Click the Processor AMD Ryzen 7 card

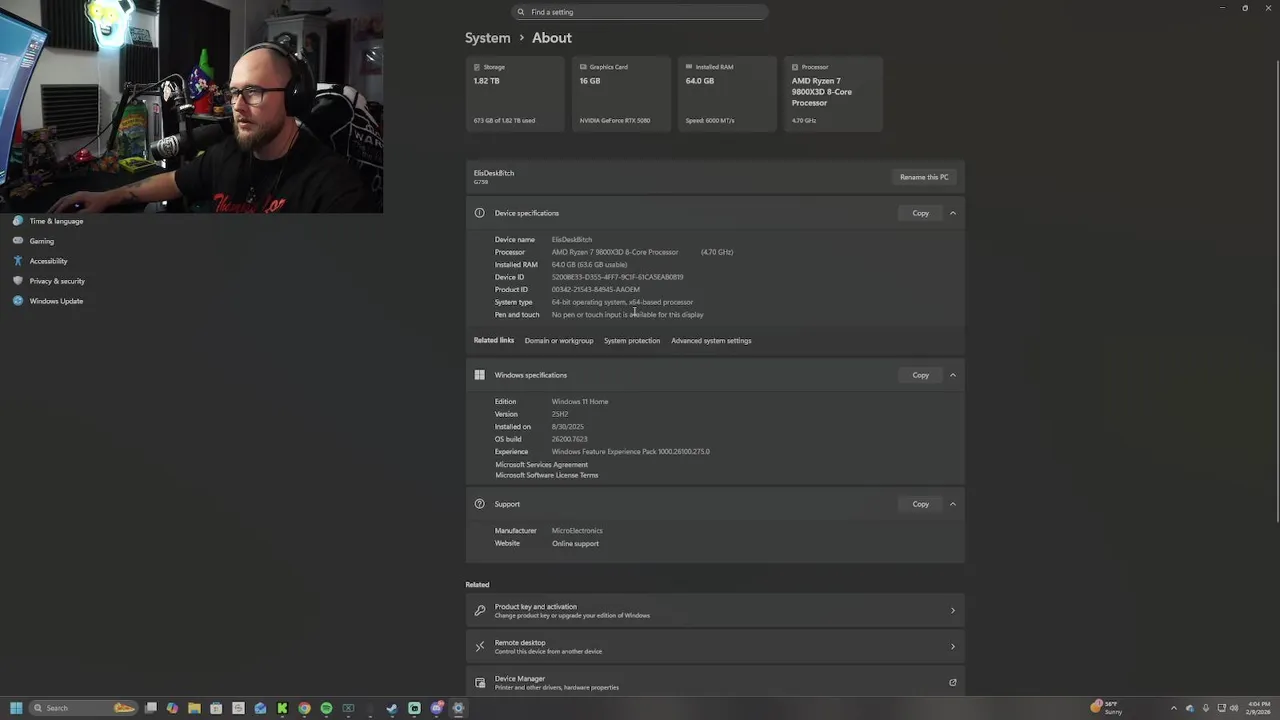(834, 94)
